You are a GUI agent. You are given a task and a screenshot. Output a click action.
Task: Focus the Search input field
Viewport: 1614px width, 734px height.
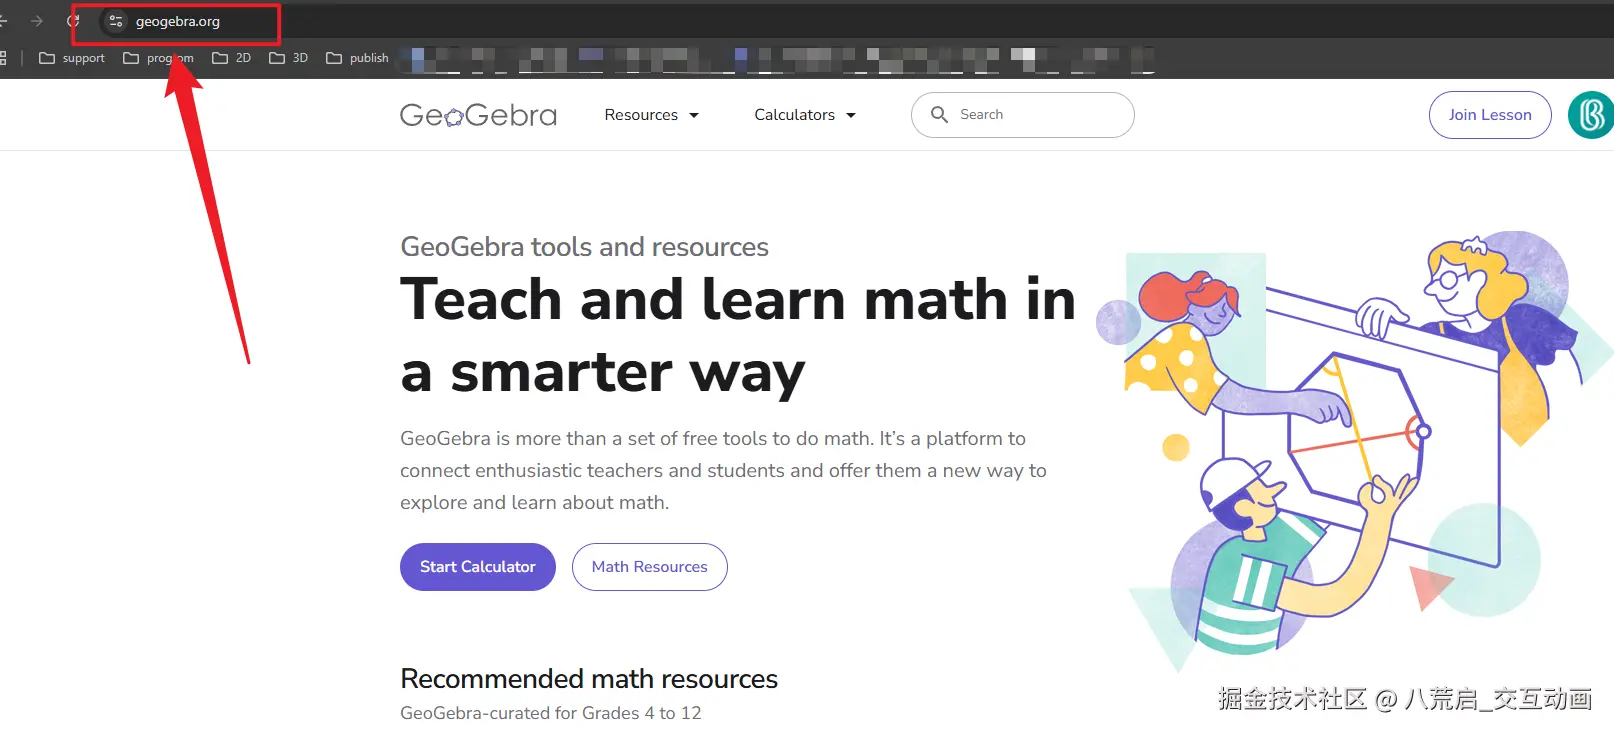pyautogui.click(x=1023, y=115)
